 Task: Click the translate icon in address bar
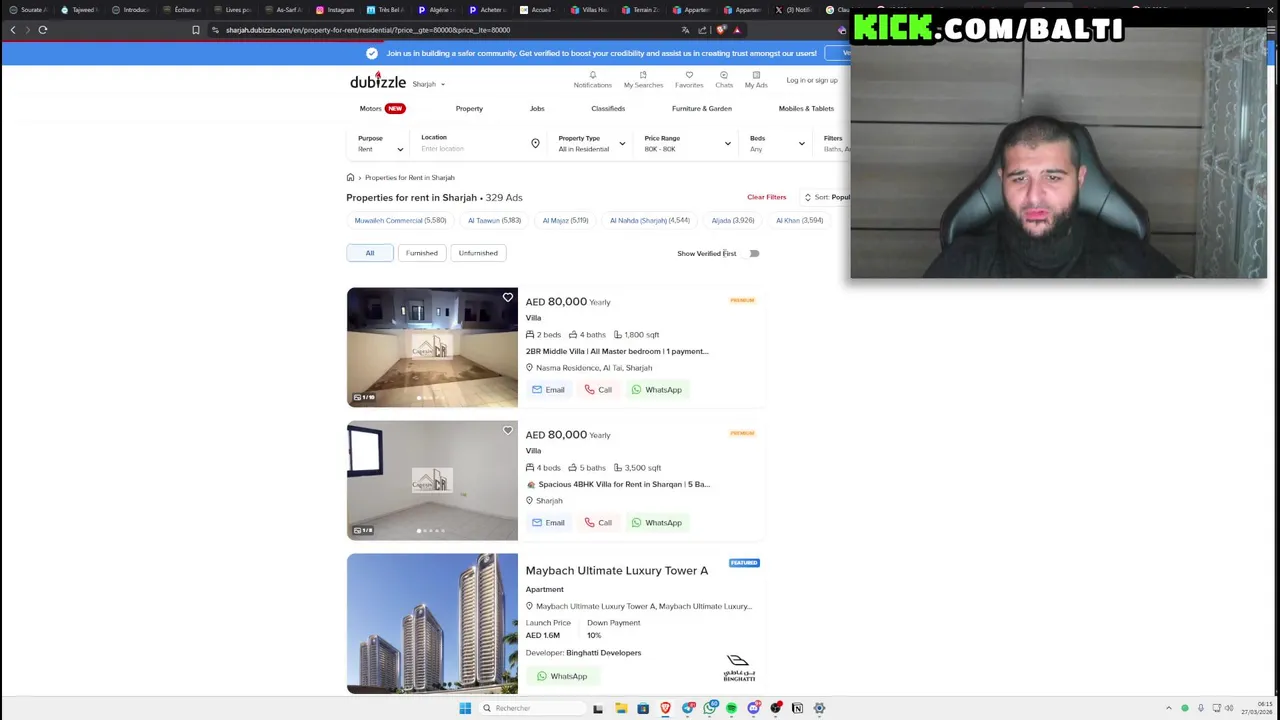pos(685,30)
